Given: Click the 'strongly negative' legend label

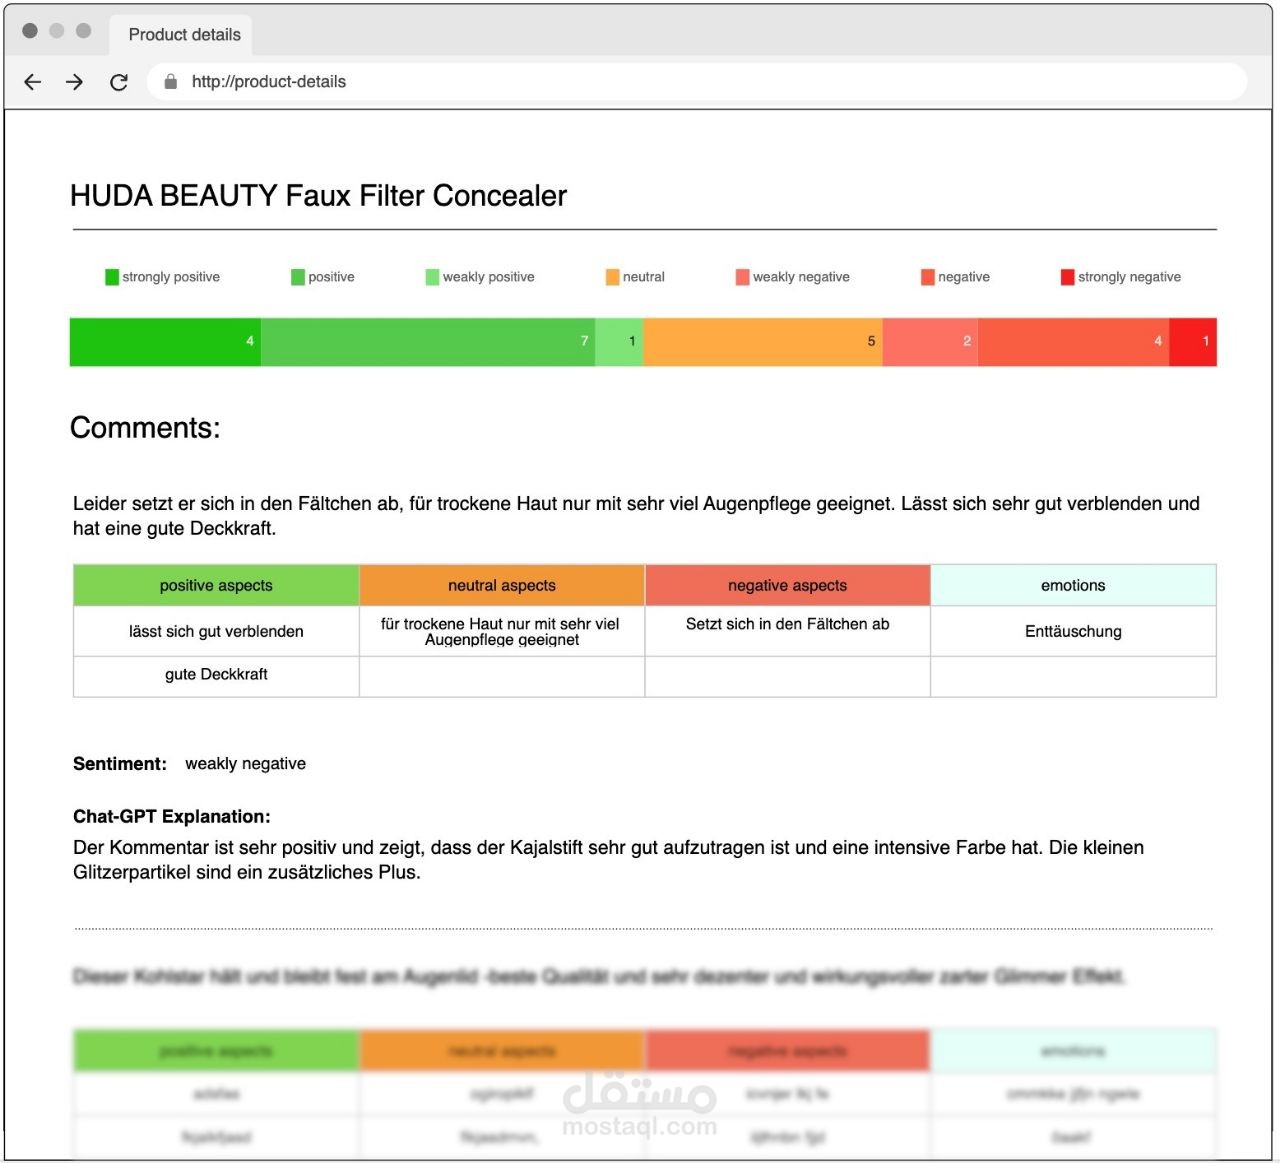Looking at the screenshot, I should (1129, 277).
